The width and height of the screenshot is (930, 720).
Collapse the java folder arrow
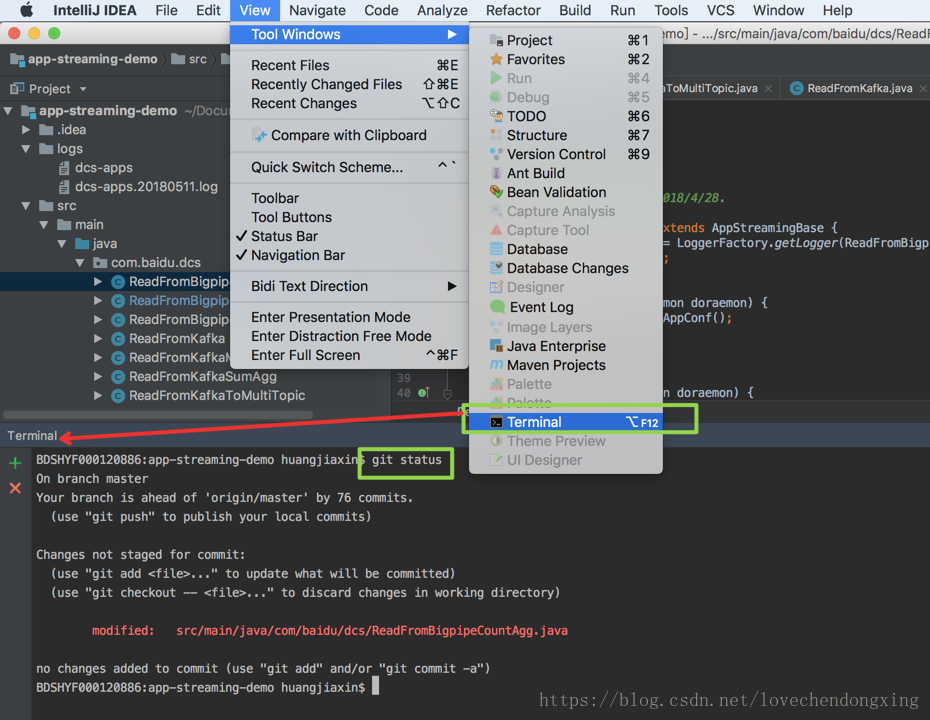pos(62,244)
